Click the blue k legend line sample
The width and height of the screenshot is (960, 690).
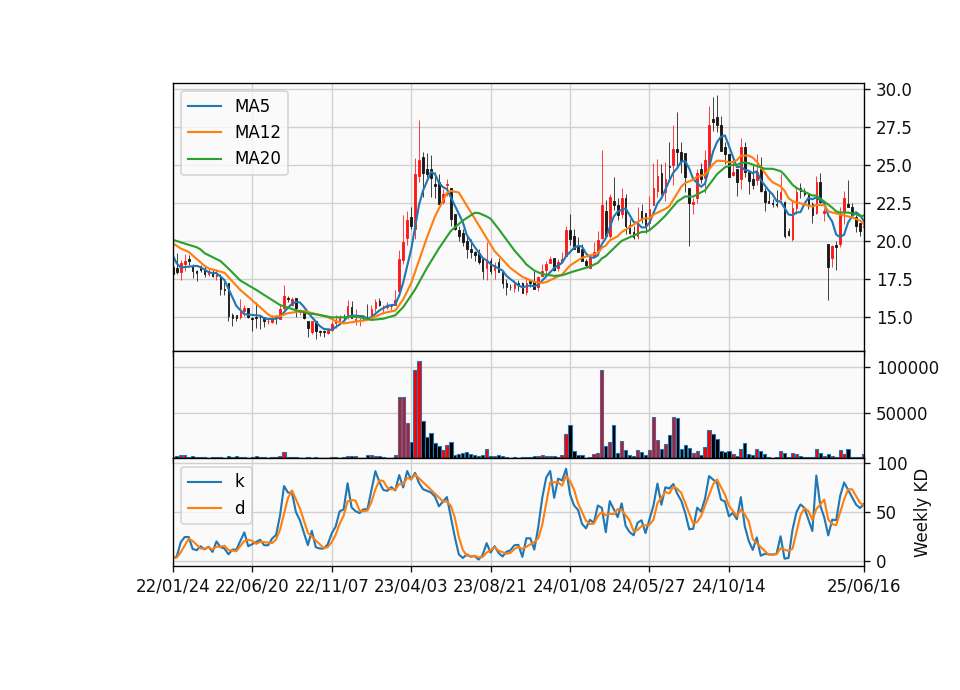[x=204, y=482]
